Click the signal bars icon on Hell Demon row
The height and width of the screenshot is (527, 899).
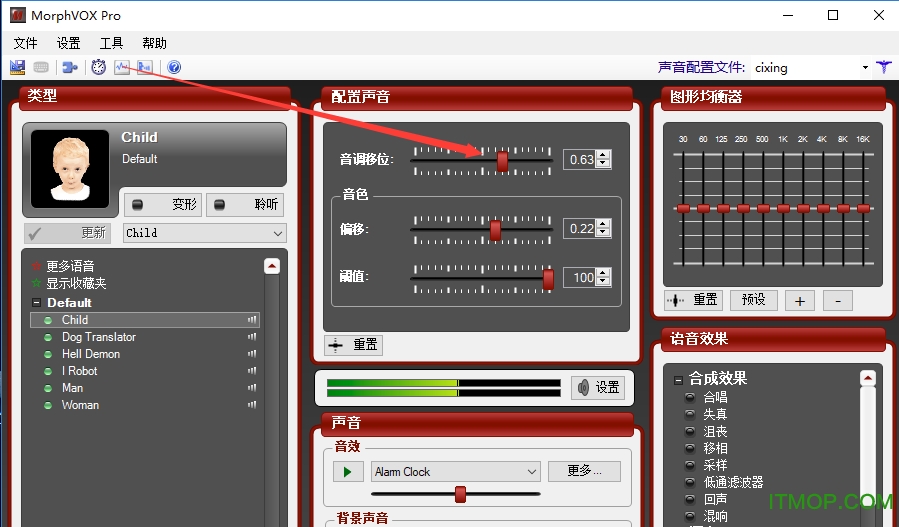252,354
